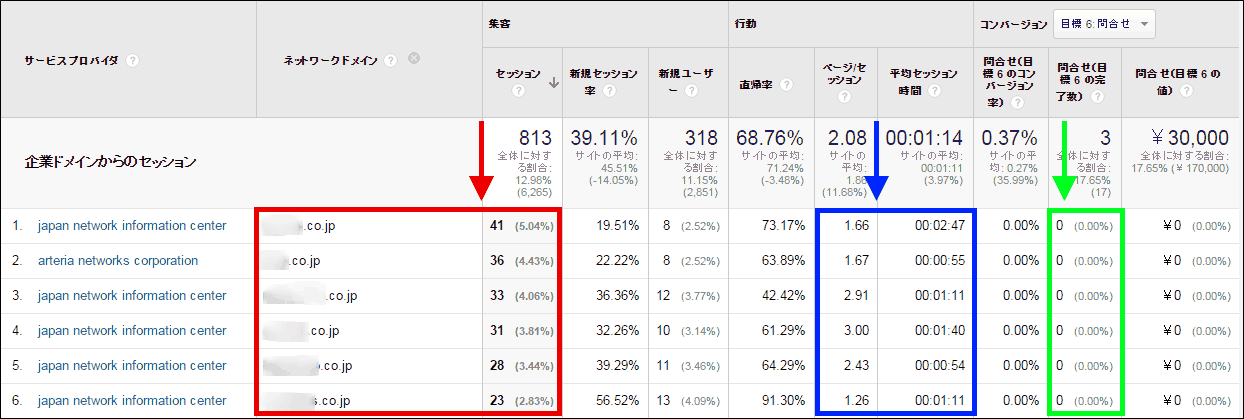Open row 6 japan network information center
1244x419 pixels.
pos(132,401)
